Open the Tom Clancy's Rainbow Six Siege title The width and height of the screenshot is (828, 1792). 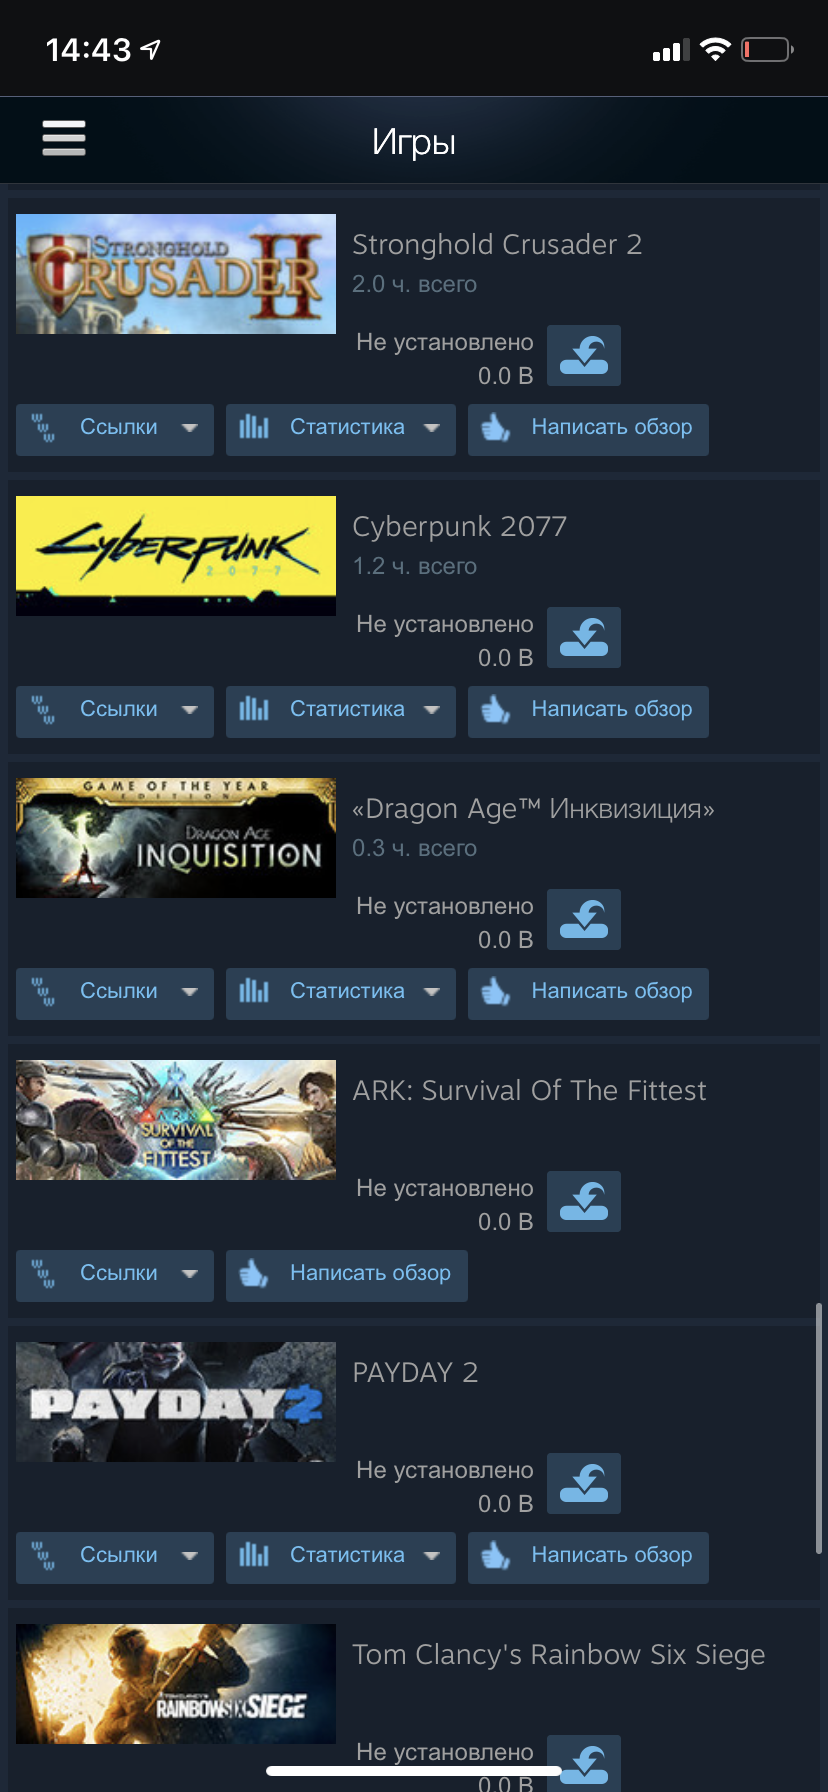[x=559, y=1655]
